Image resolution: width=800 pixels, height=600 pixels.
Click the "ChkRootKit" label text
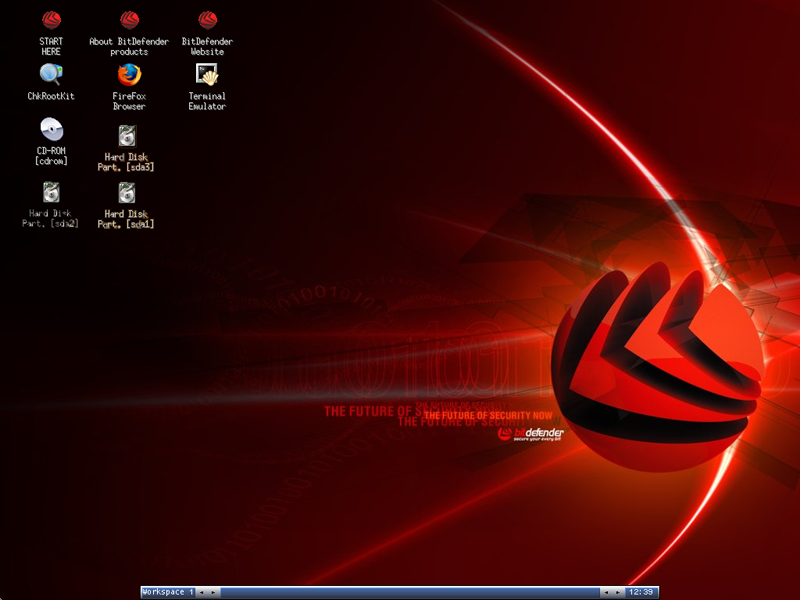click(51, 96)
